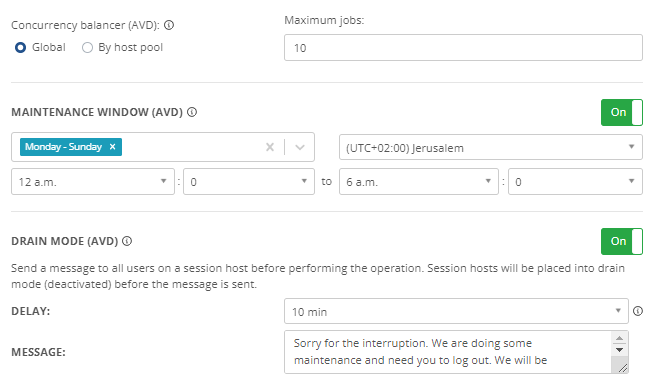653x389 pixels.
Task: Open the 12 a.m. start hour dropdown
Action: (92, 181)
